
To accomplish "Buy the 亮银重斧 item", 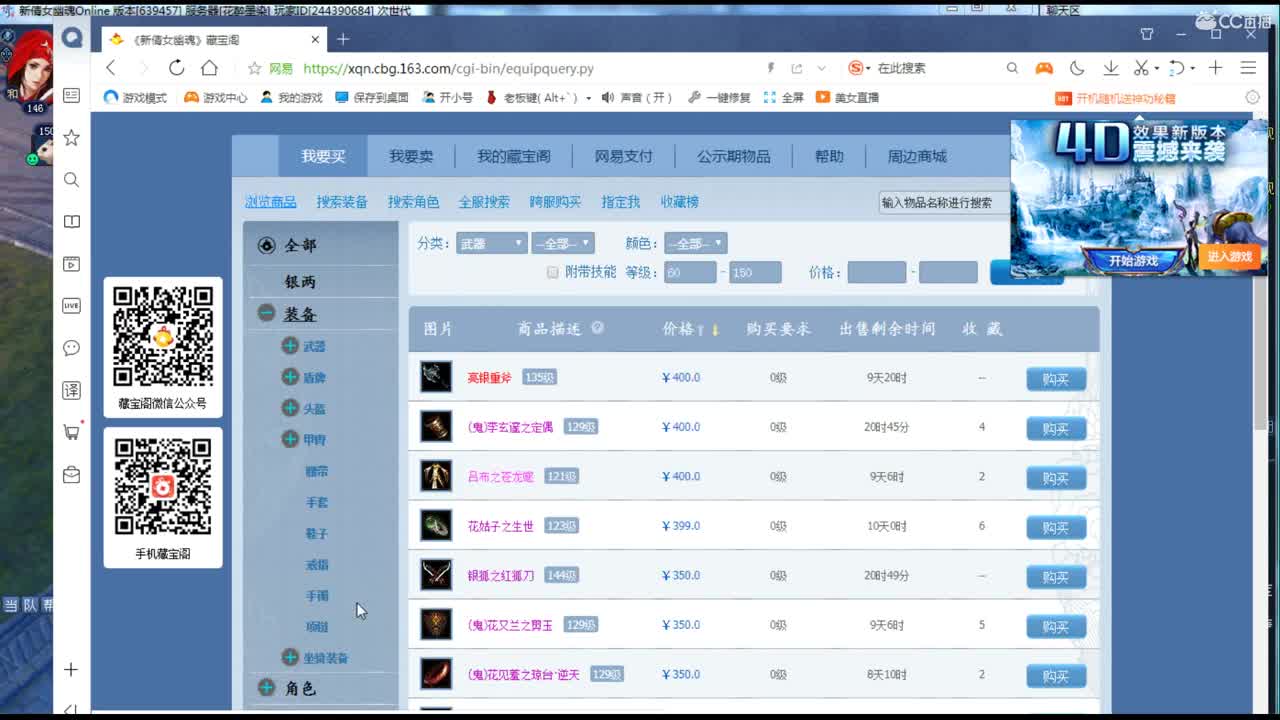I will (1056, 379).
